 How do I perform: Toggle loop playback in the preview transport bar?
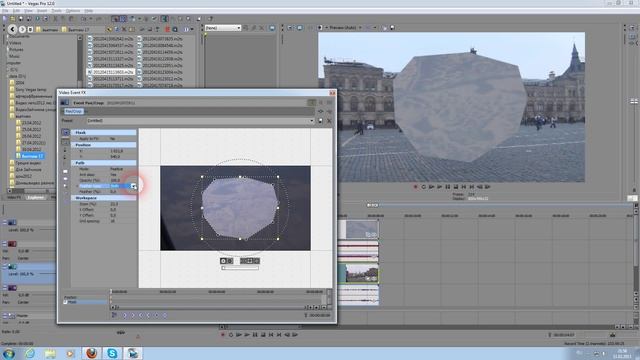click(x=423, y=187)
